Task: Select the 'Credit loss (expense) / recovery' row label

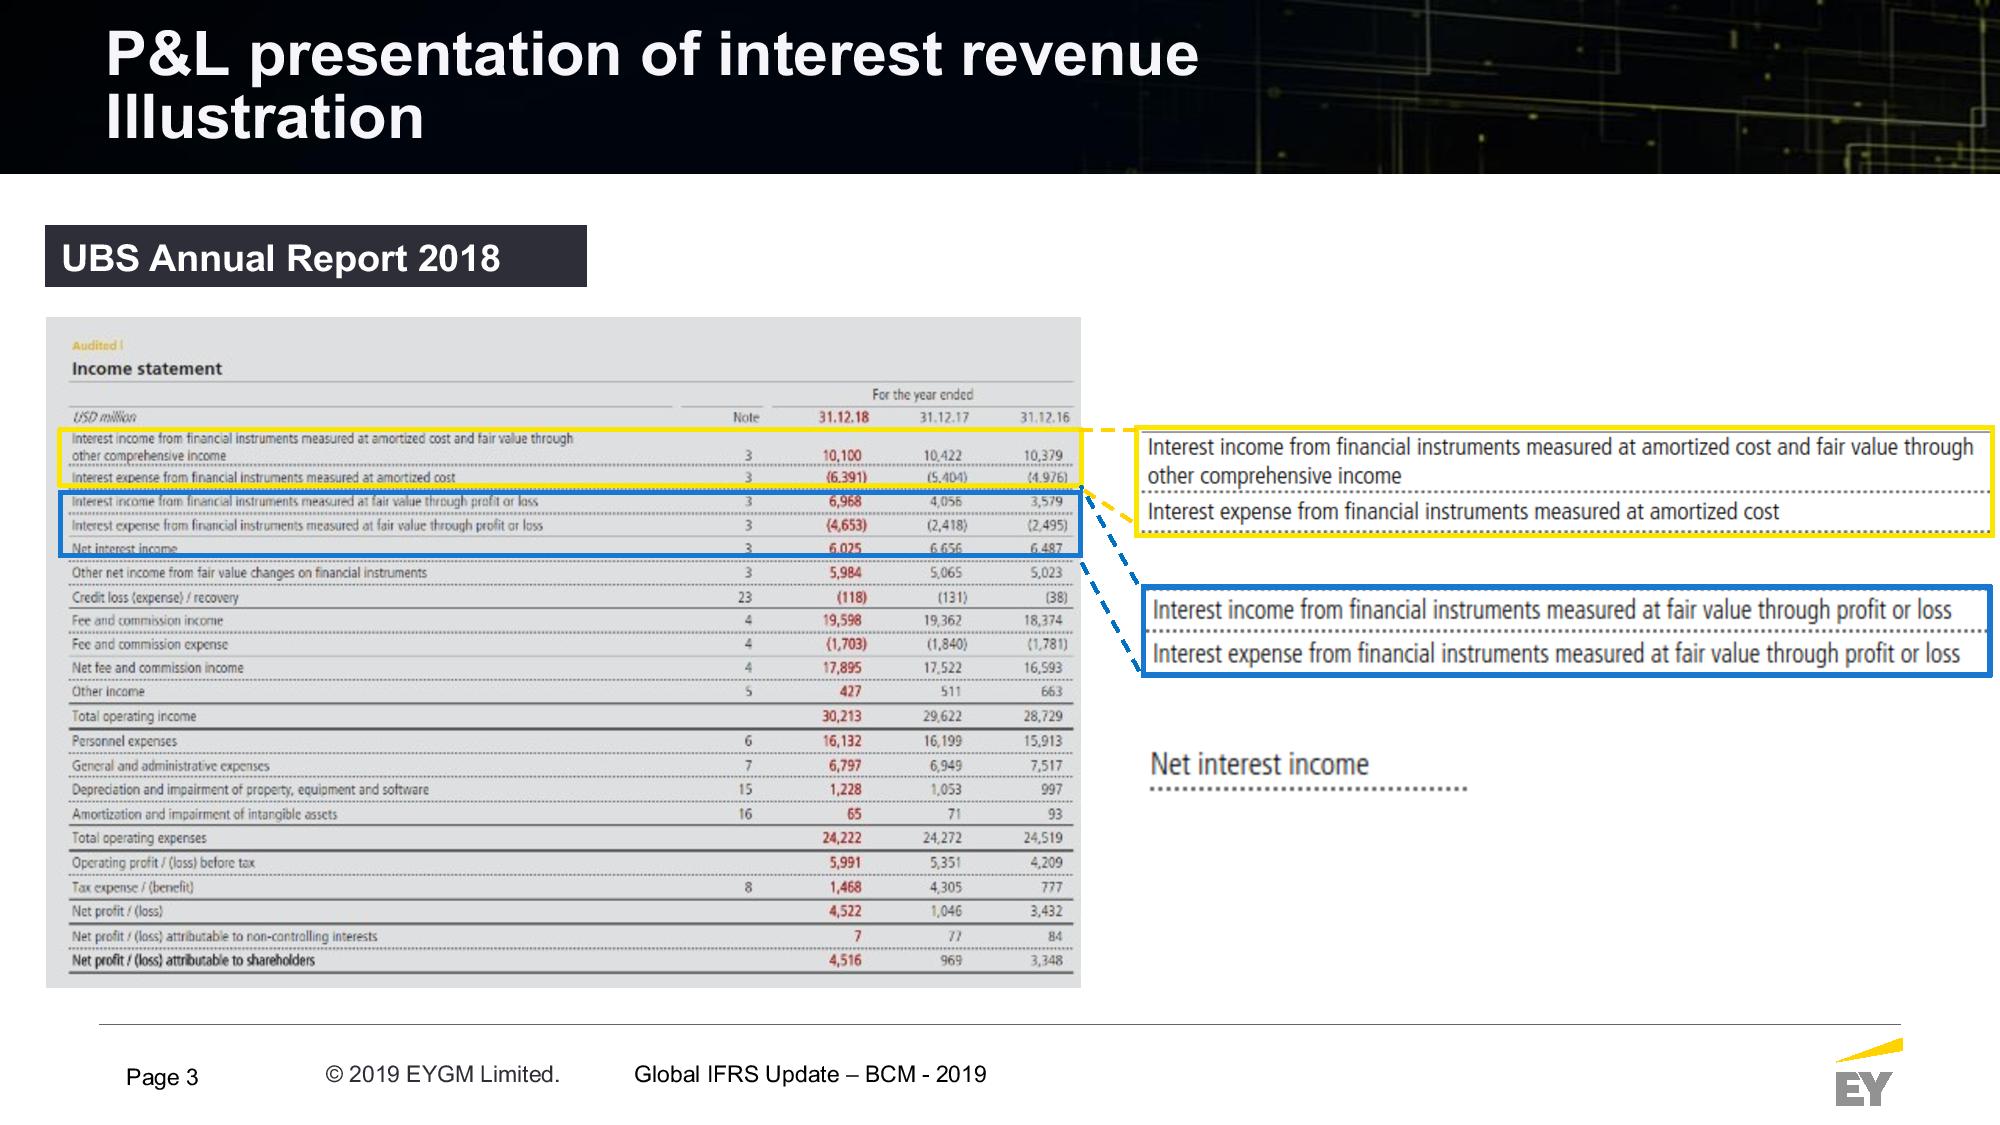Action: pos(155,598)
